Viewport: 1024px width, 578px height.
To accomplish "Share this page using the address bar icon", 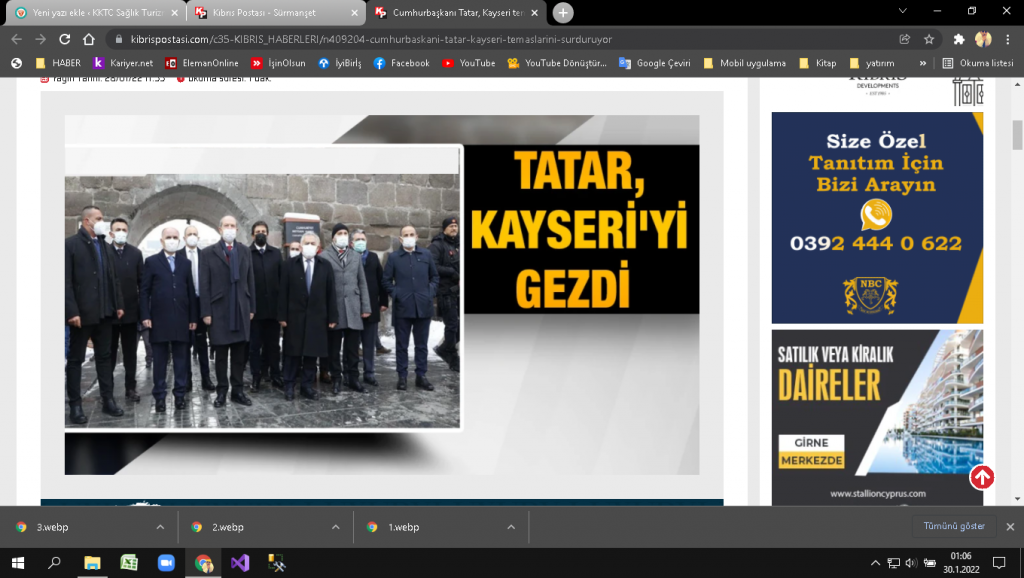I will click(905, 39).
